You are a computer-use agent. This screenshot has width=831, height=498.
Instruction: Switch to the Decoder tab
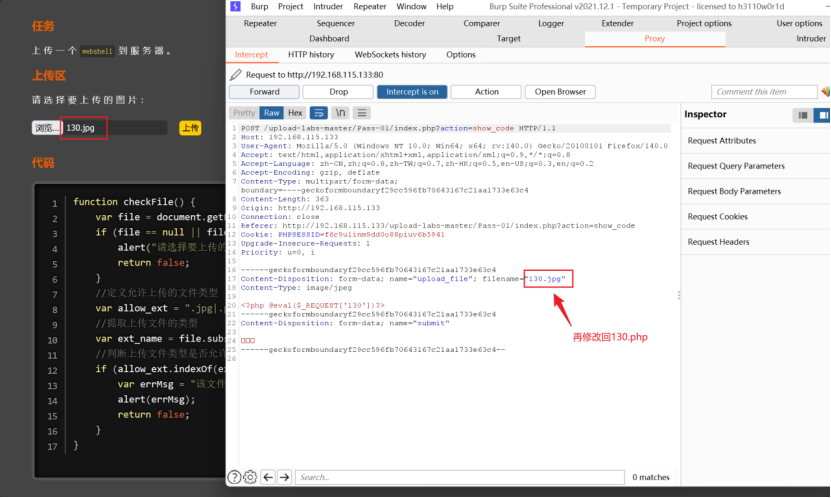(x=409, y=23)
